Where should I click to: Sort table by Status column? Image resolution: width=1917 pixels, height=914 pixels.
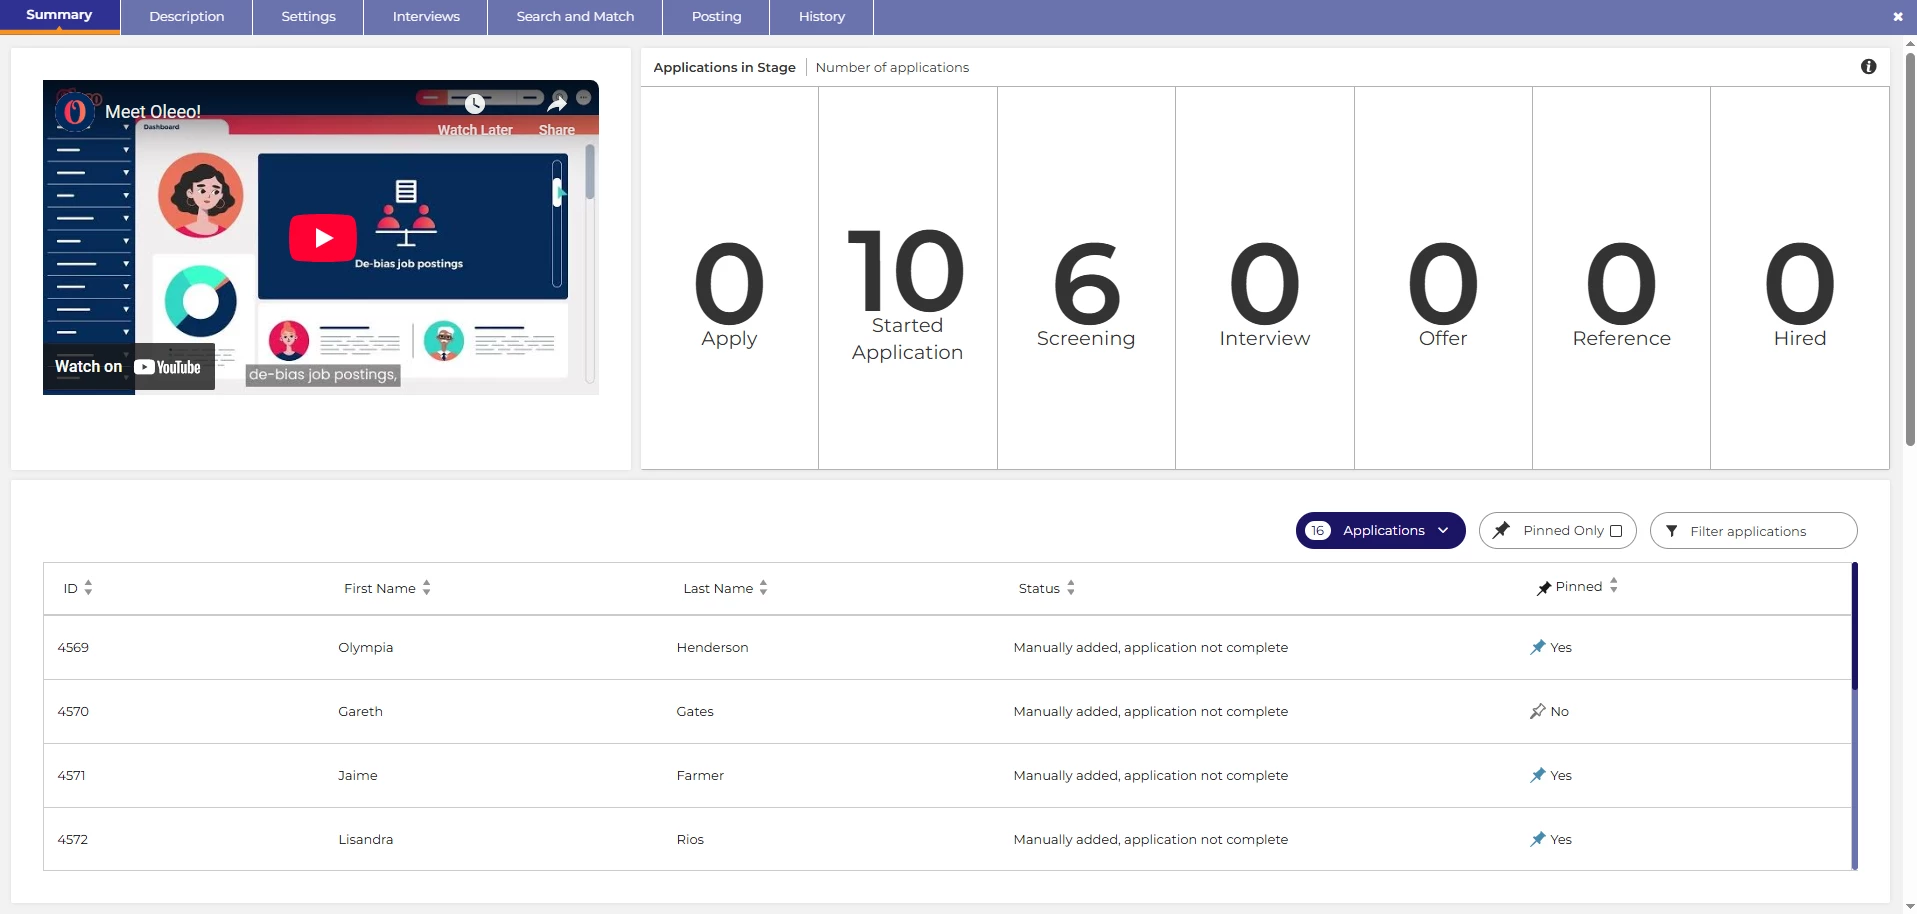(x=1071, y=588)
